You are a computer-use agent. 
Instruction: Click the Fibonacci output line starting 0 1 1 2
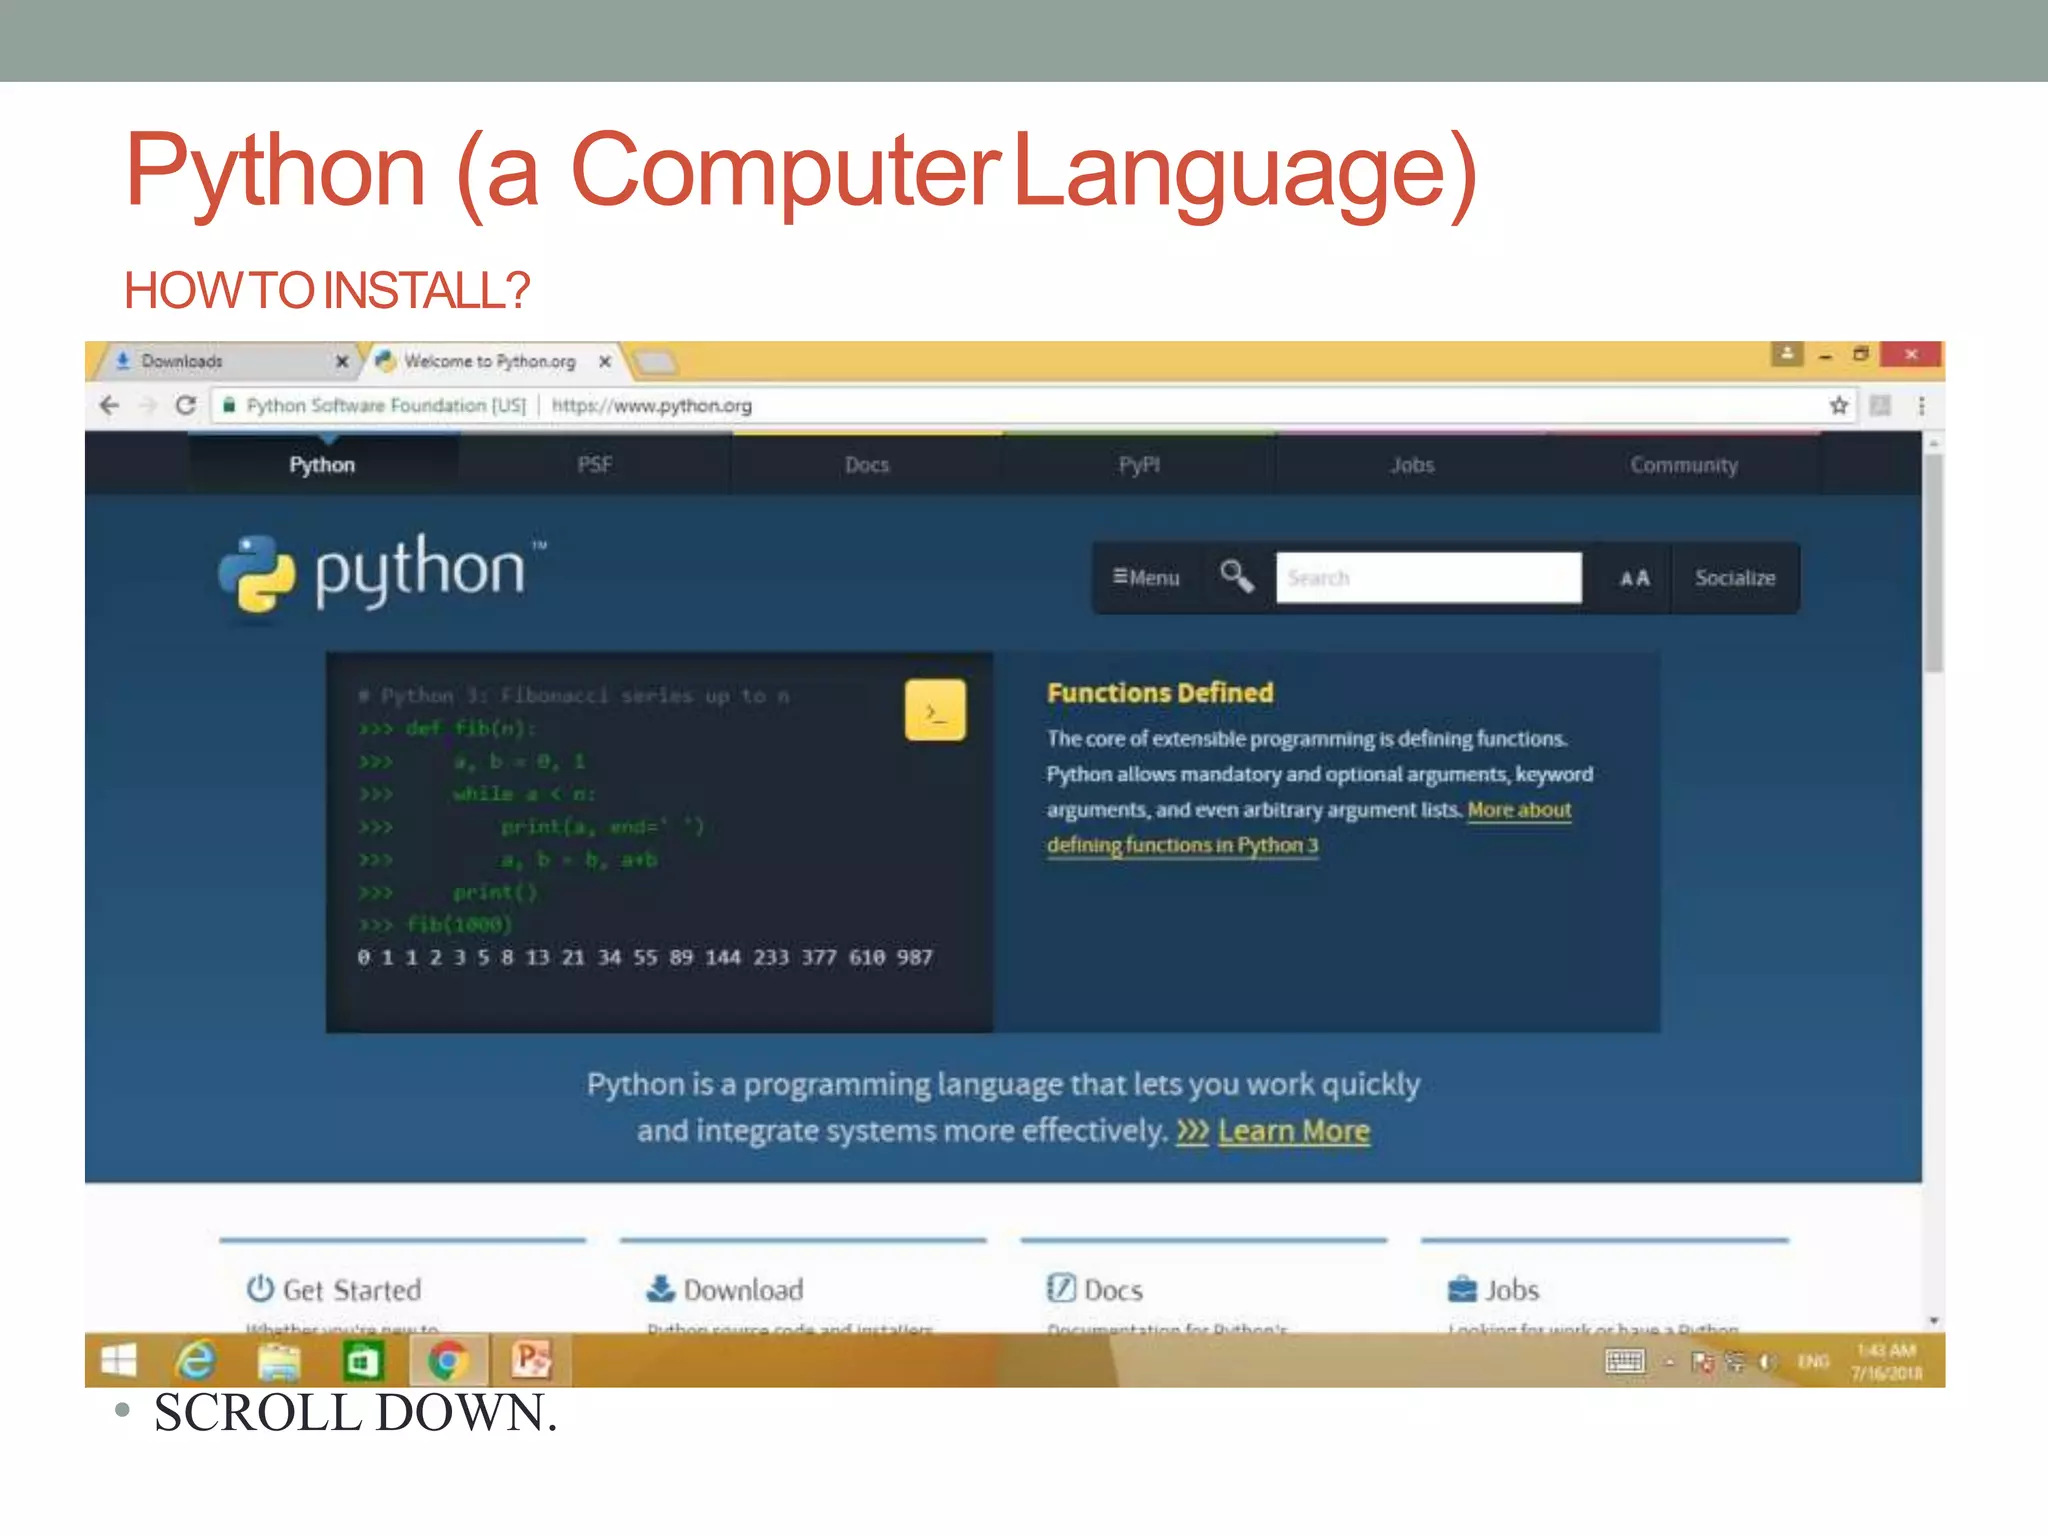(645, 958)
